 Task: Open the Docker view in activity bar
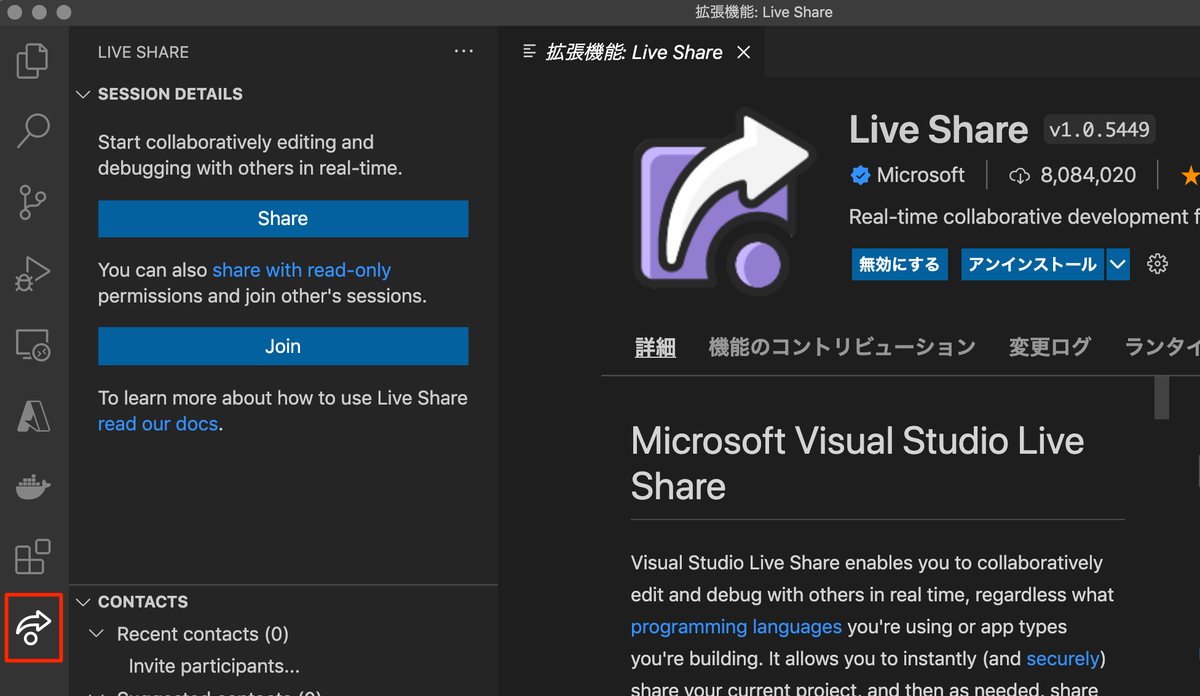pyautogui.click(x=33, y=487)
